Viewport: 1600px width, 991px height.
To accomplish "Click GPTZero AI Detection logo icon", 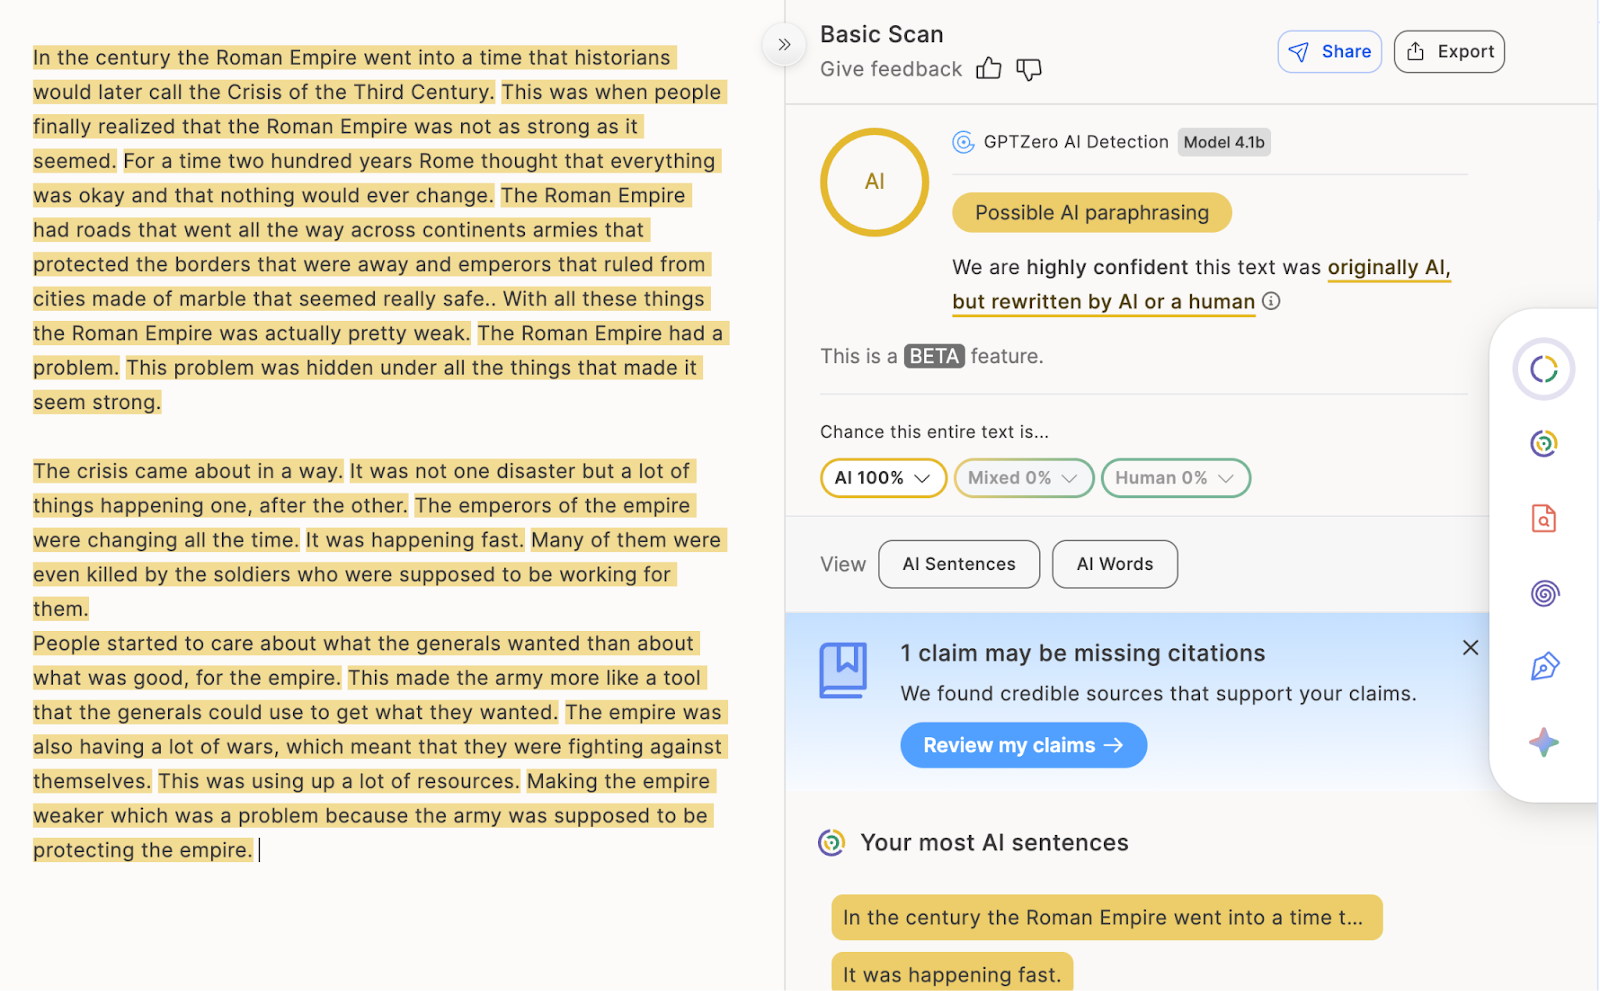I will click(x=963, y=142).
